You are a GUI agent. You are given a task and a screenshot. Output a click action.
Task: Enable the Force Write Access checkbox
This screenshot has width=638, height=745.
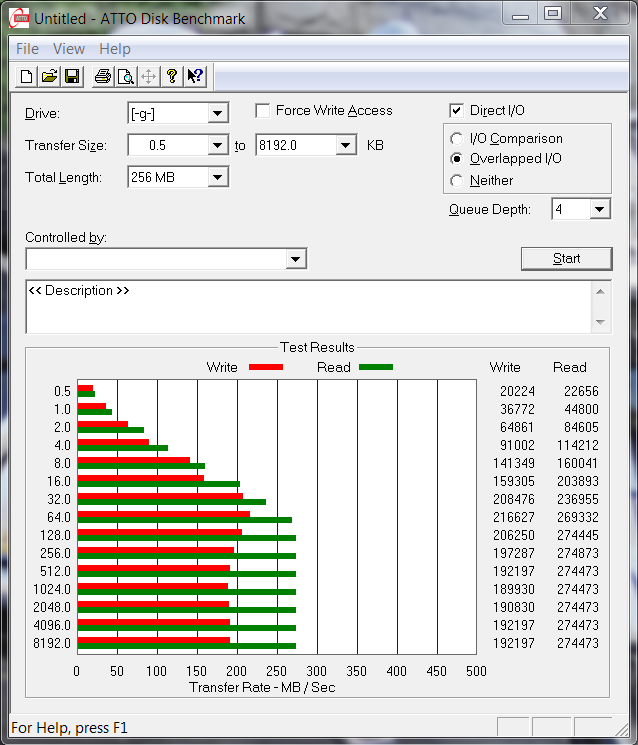[263, 111]
